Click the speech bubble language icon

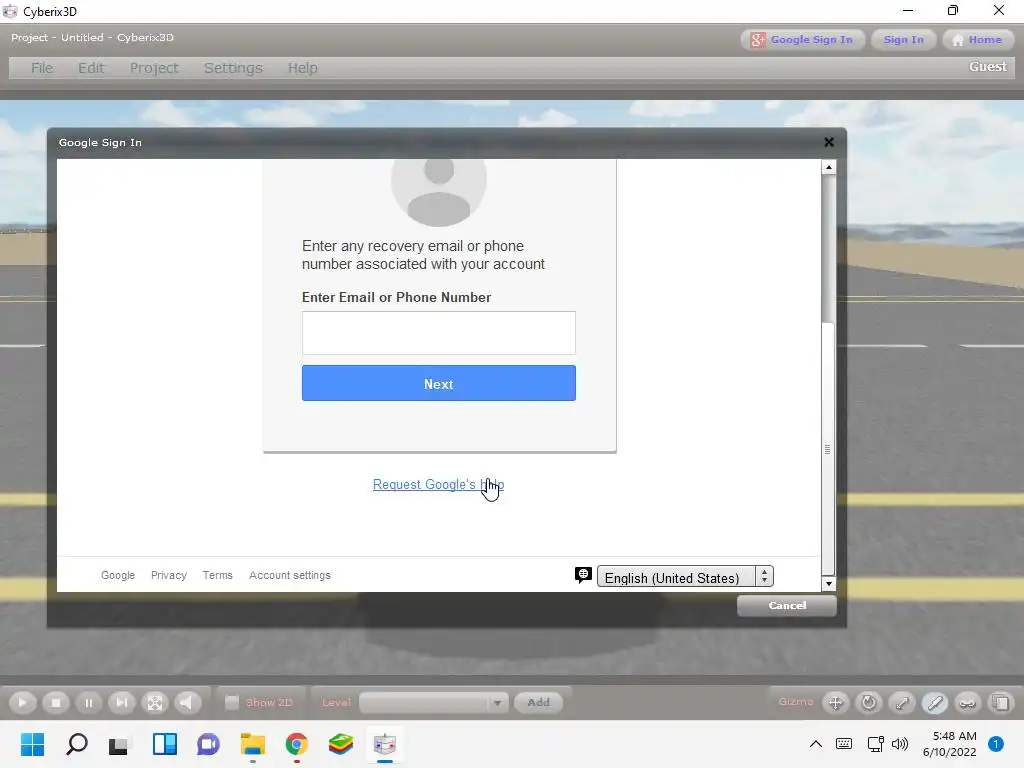pos(583,575)
